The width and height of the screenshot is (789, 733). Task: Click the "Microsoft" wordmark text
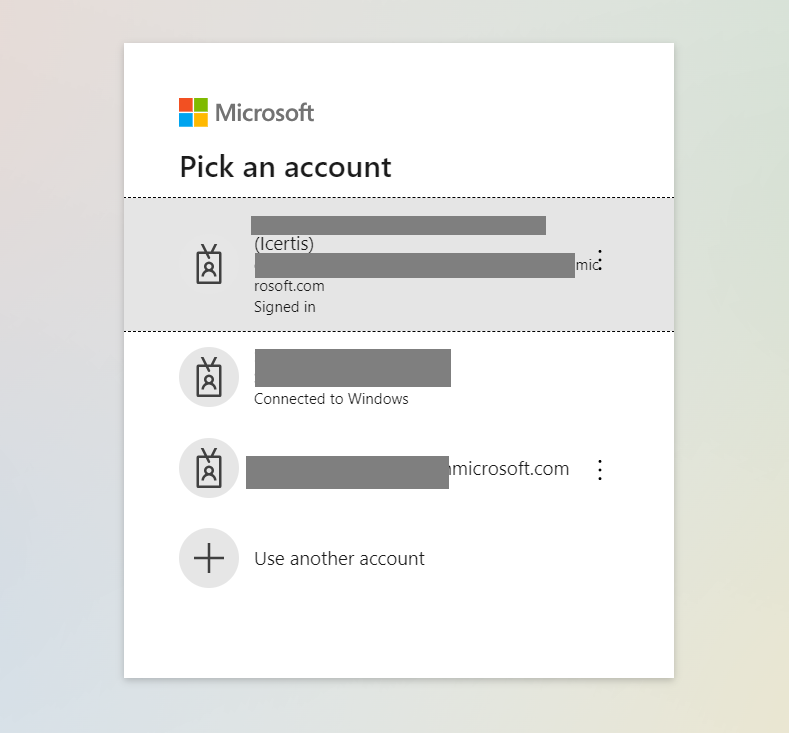click(x=264, y=113)
